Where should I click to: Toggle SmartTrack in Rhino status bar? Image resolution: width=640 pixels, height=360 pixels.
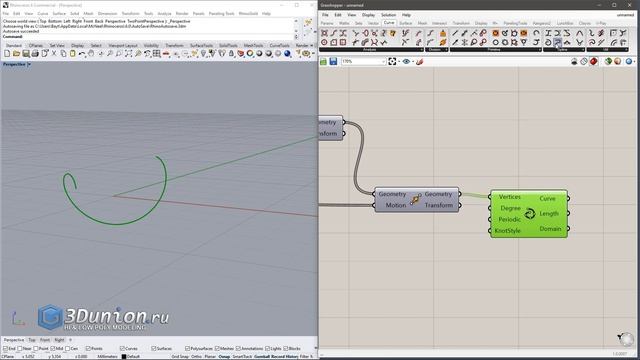pos(242,357)
